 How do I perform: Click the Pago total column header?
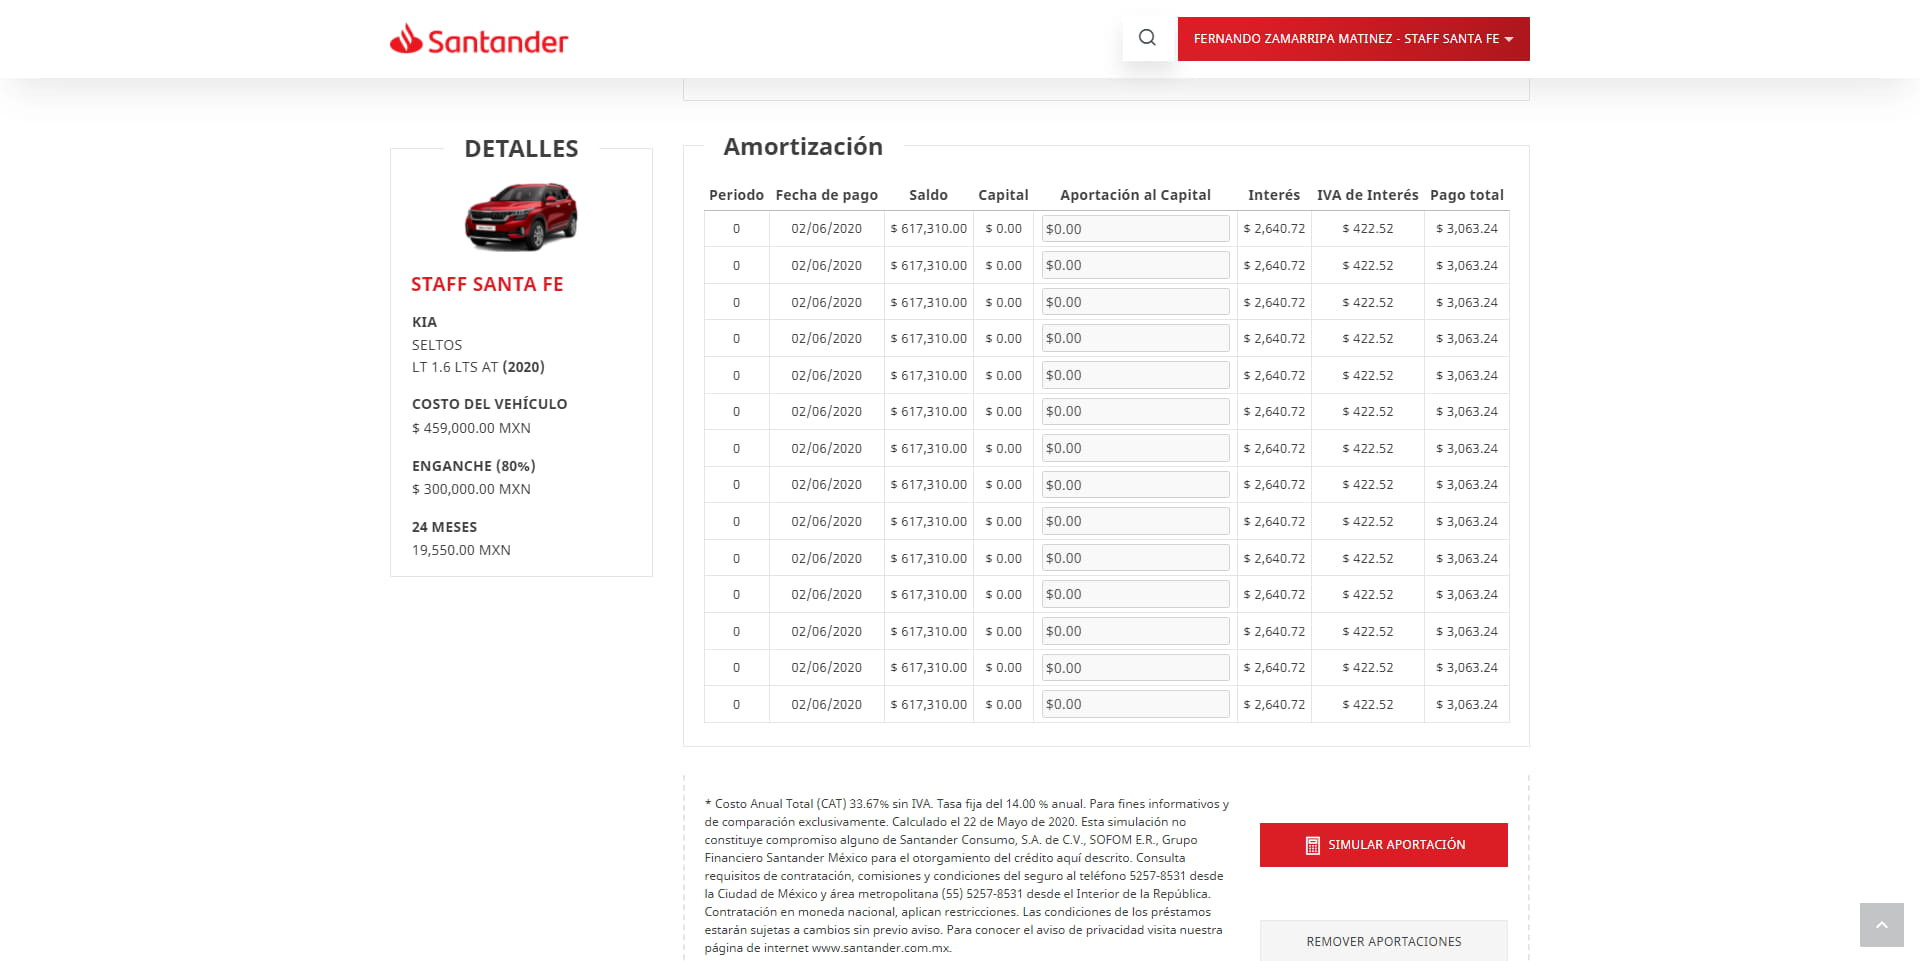1466,195
